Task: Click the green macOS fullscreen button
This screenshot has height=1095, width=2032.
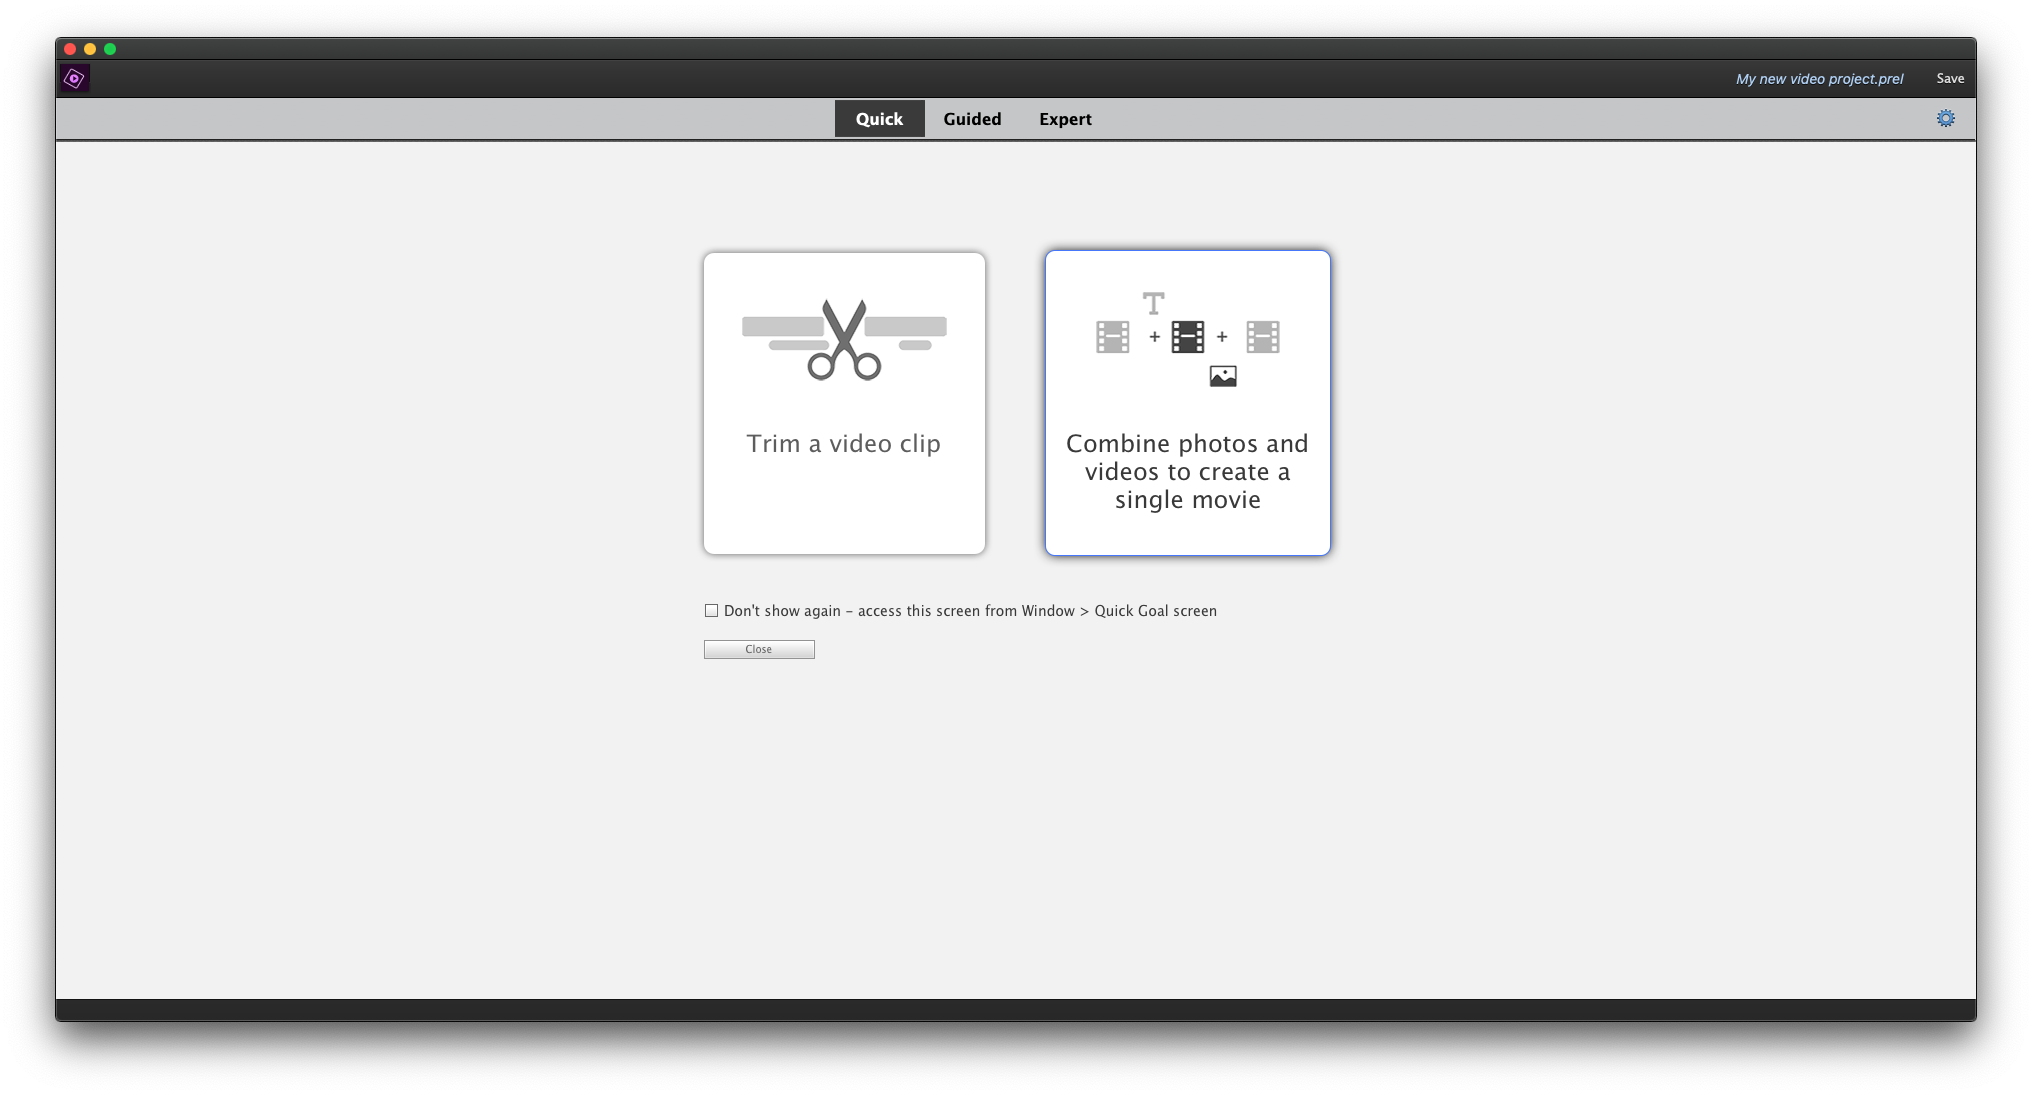Action: point(110,49)
